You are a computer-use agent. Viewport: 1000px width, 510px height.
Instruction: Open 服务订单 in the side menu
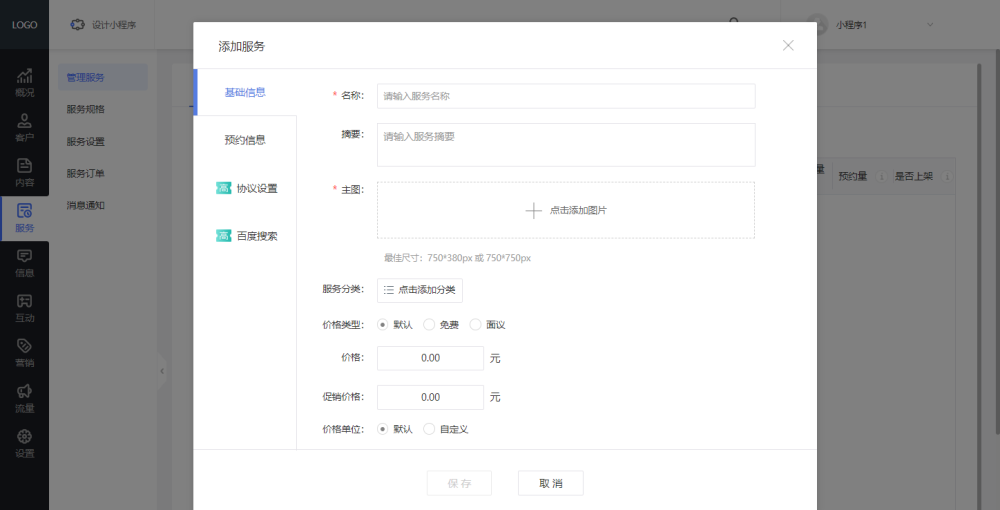(86, 173)
